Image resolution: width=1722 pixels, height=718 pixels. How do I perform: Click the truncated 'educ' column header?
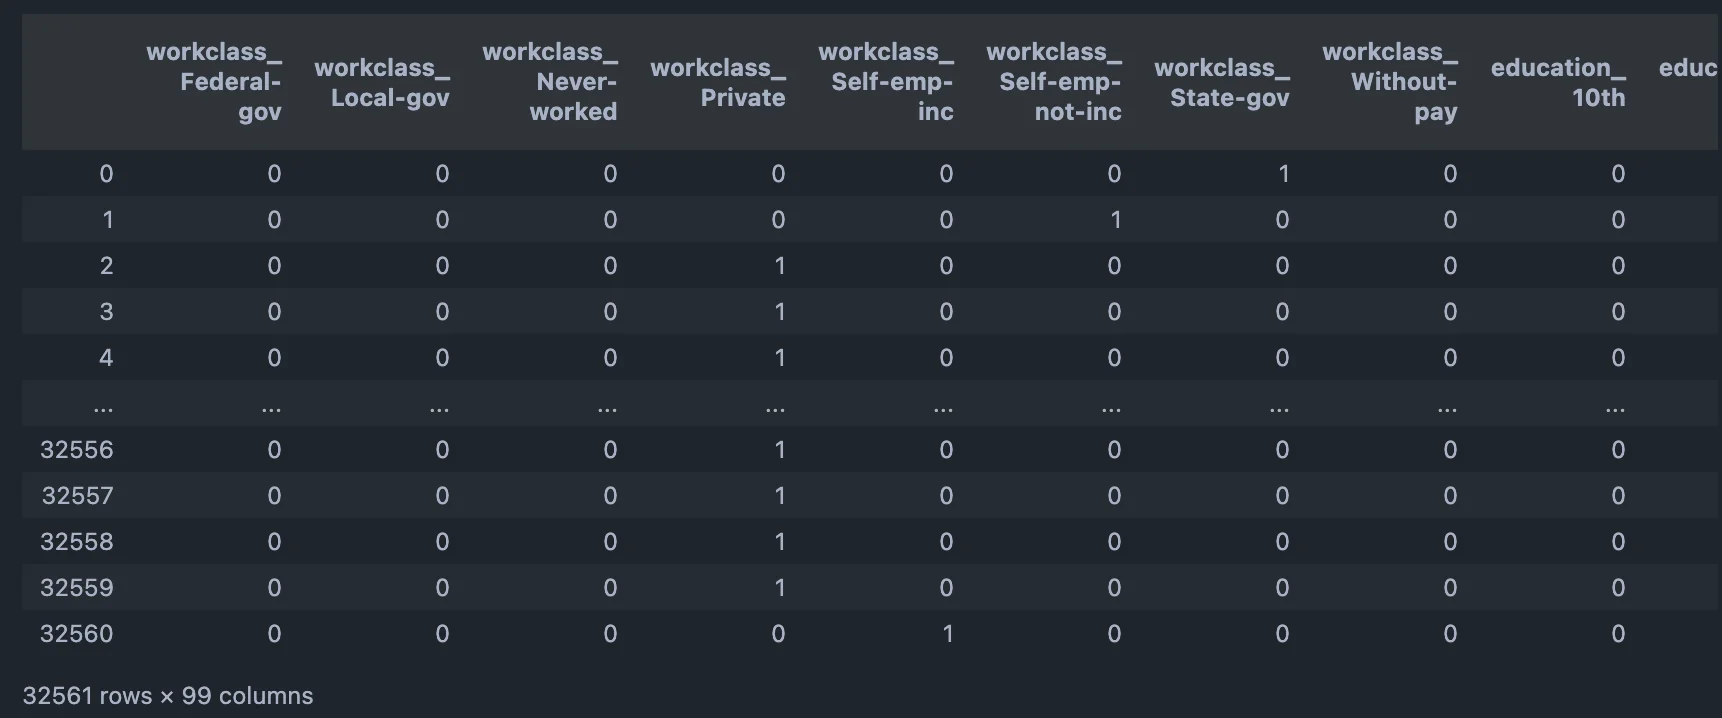pyautogui.click(x=1688, y=68)
